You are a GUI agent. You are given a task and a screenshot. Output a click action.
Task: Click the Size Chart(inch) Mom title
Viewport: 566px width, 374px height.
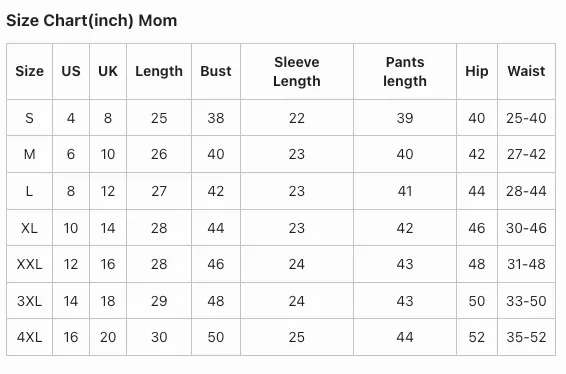[92, 21]
